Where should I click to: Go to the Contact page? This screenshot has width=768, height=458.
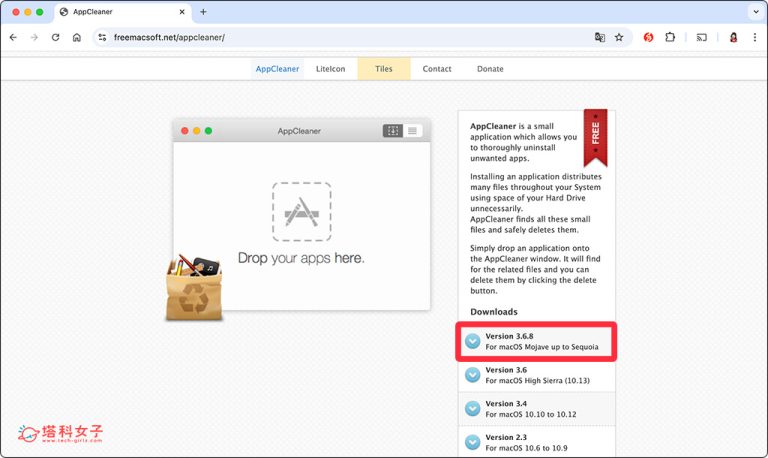pos(437,69)
